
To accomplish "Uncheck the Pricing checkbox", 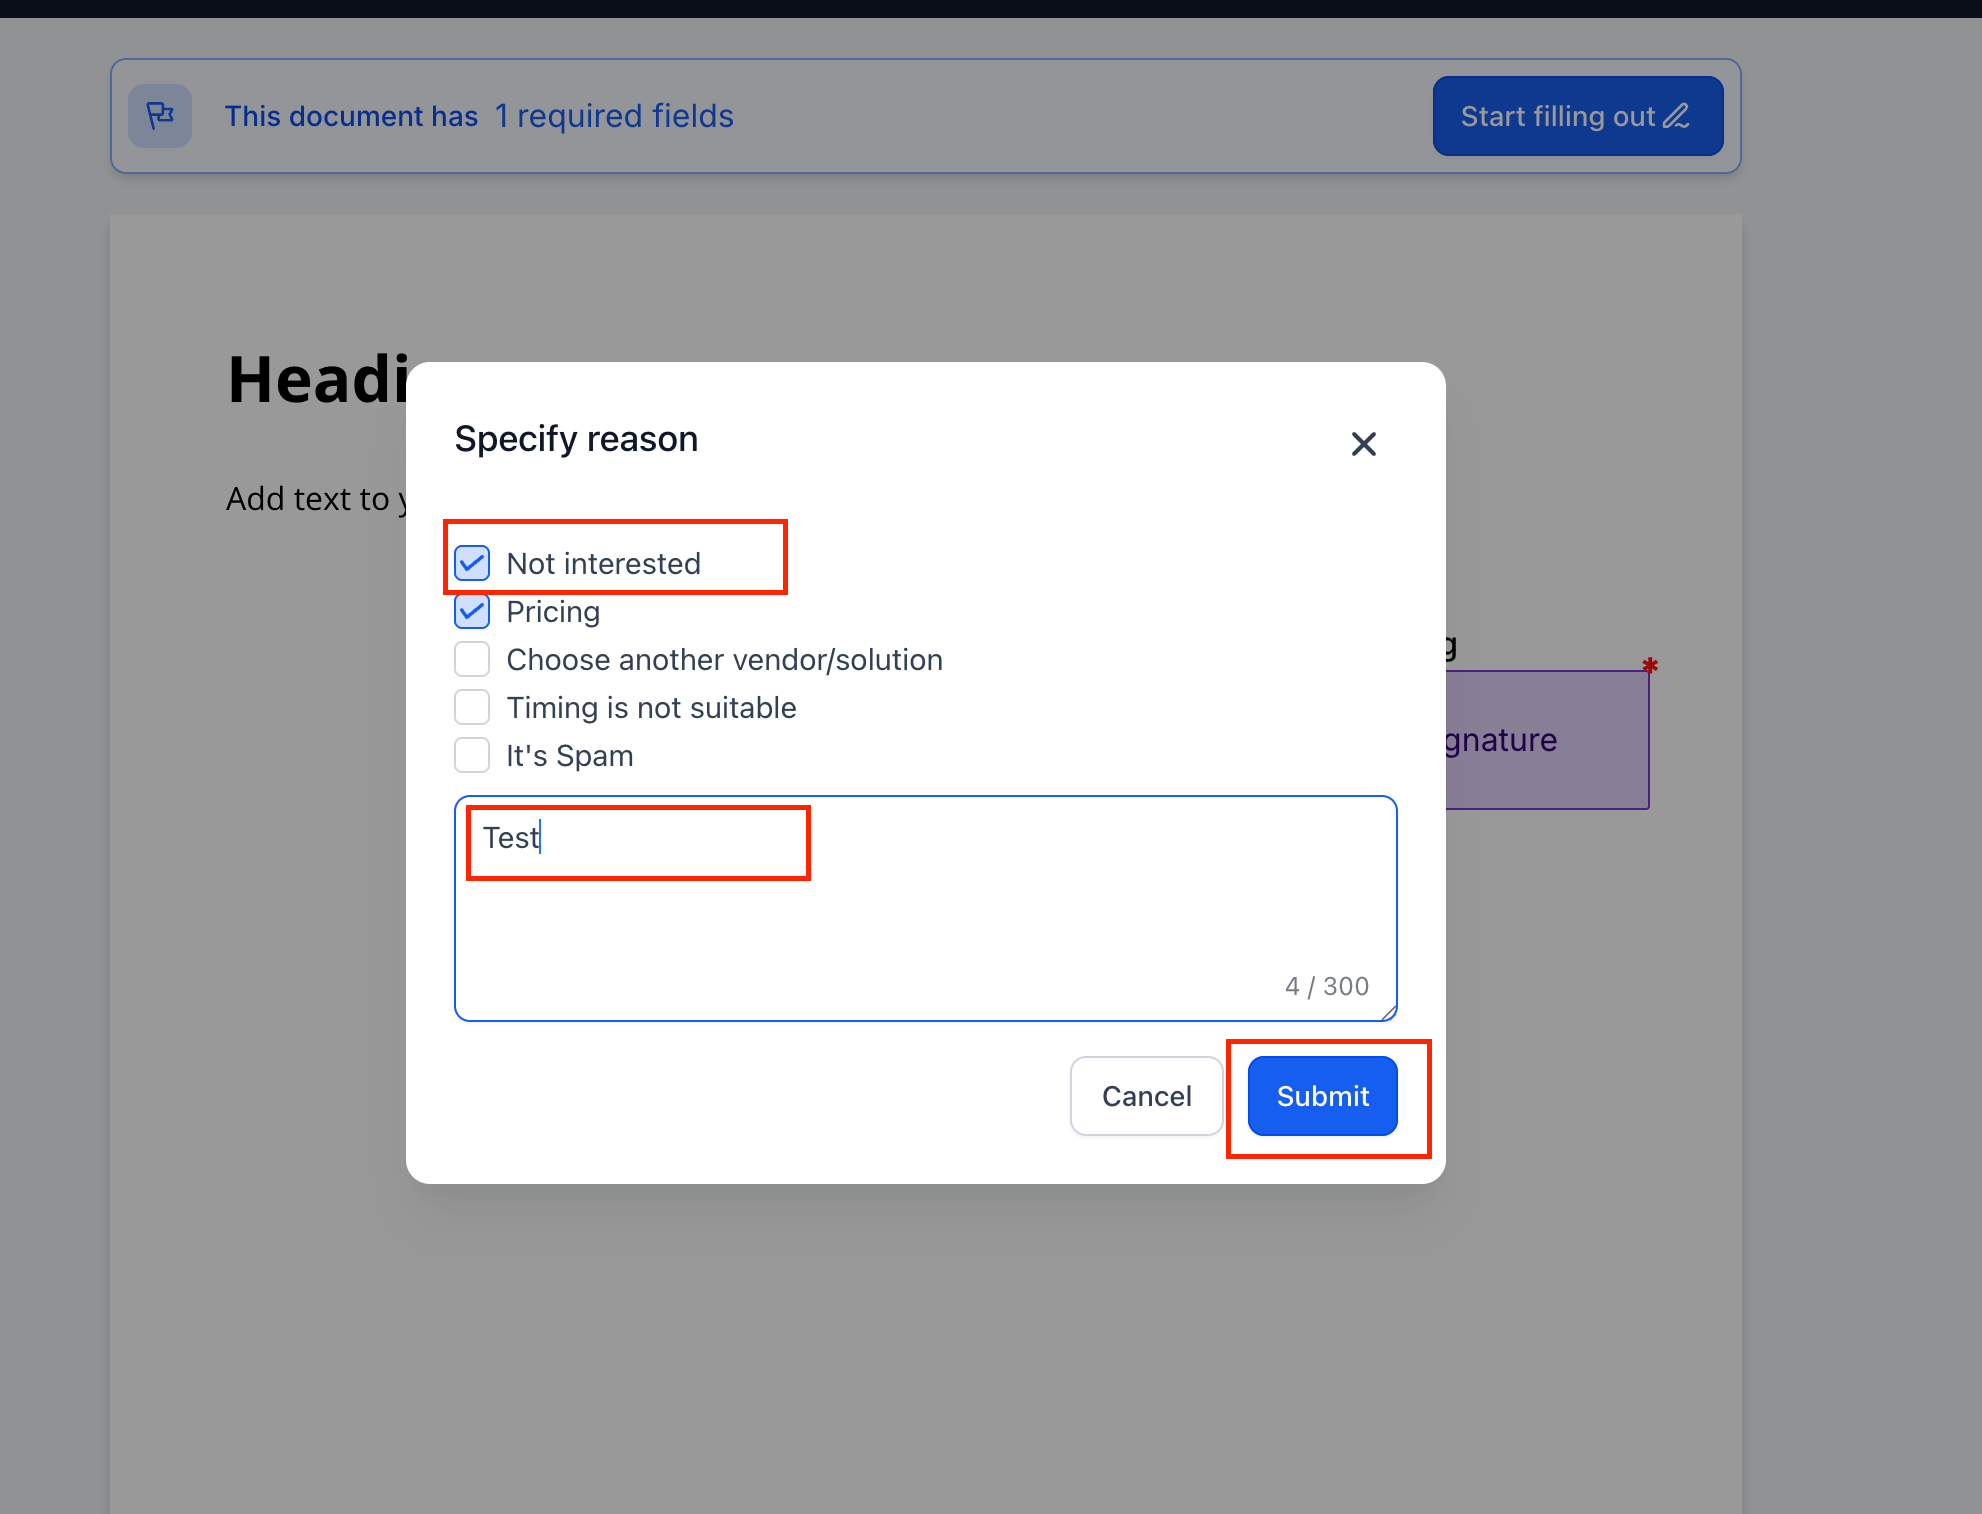I will [472, 611].
